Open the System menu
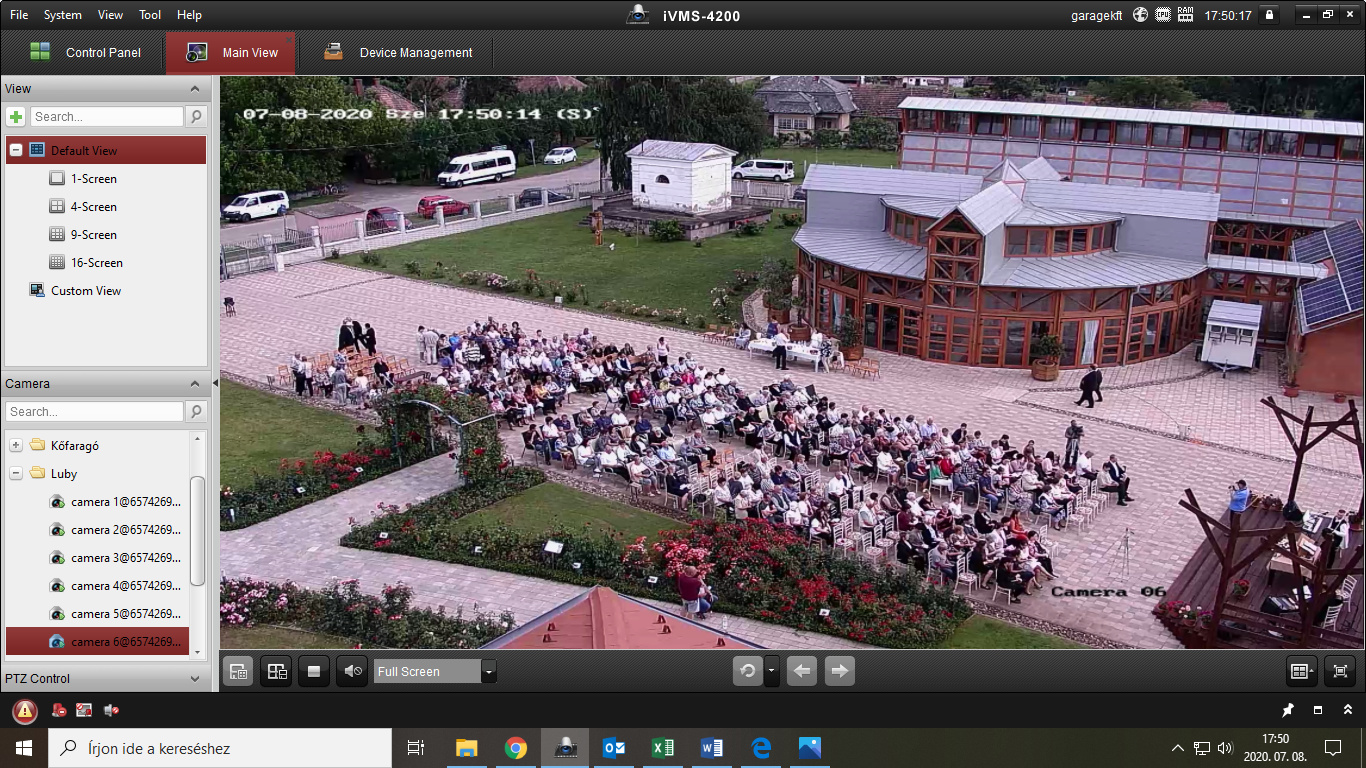 [63, 15]
